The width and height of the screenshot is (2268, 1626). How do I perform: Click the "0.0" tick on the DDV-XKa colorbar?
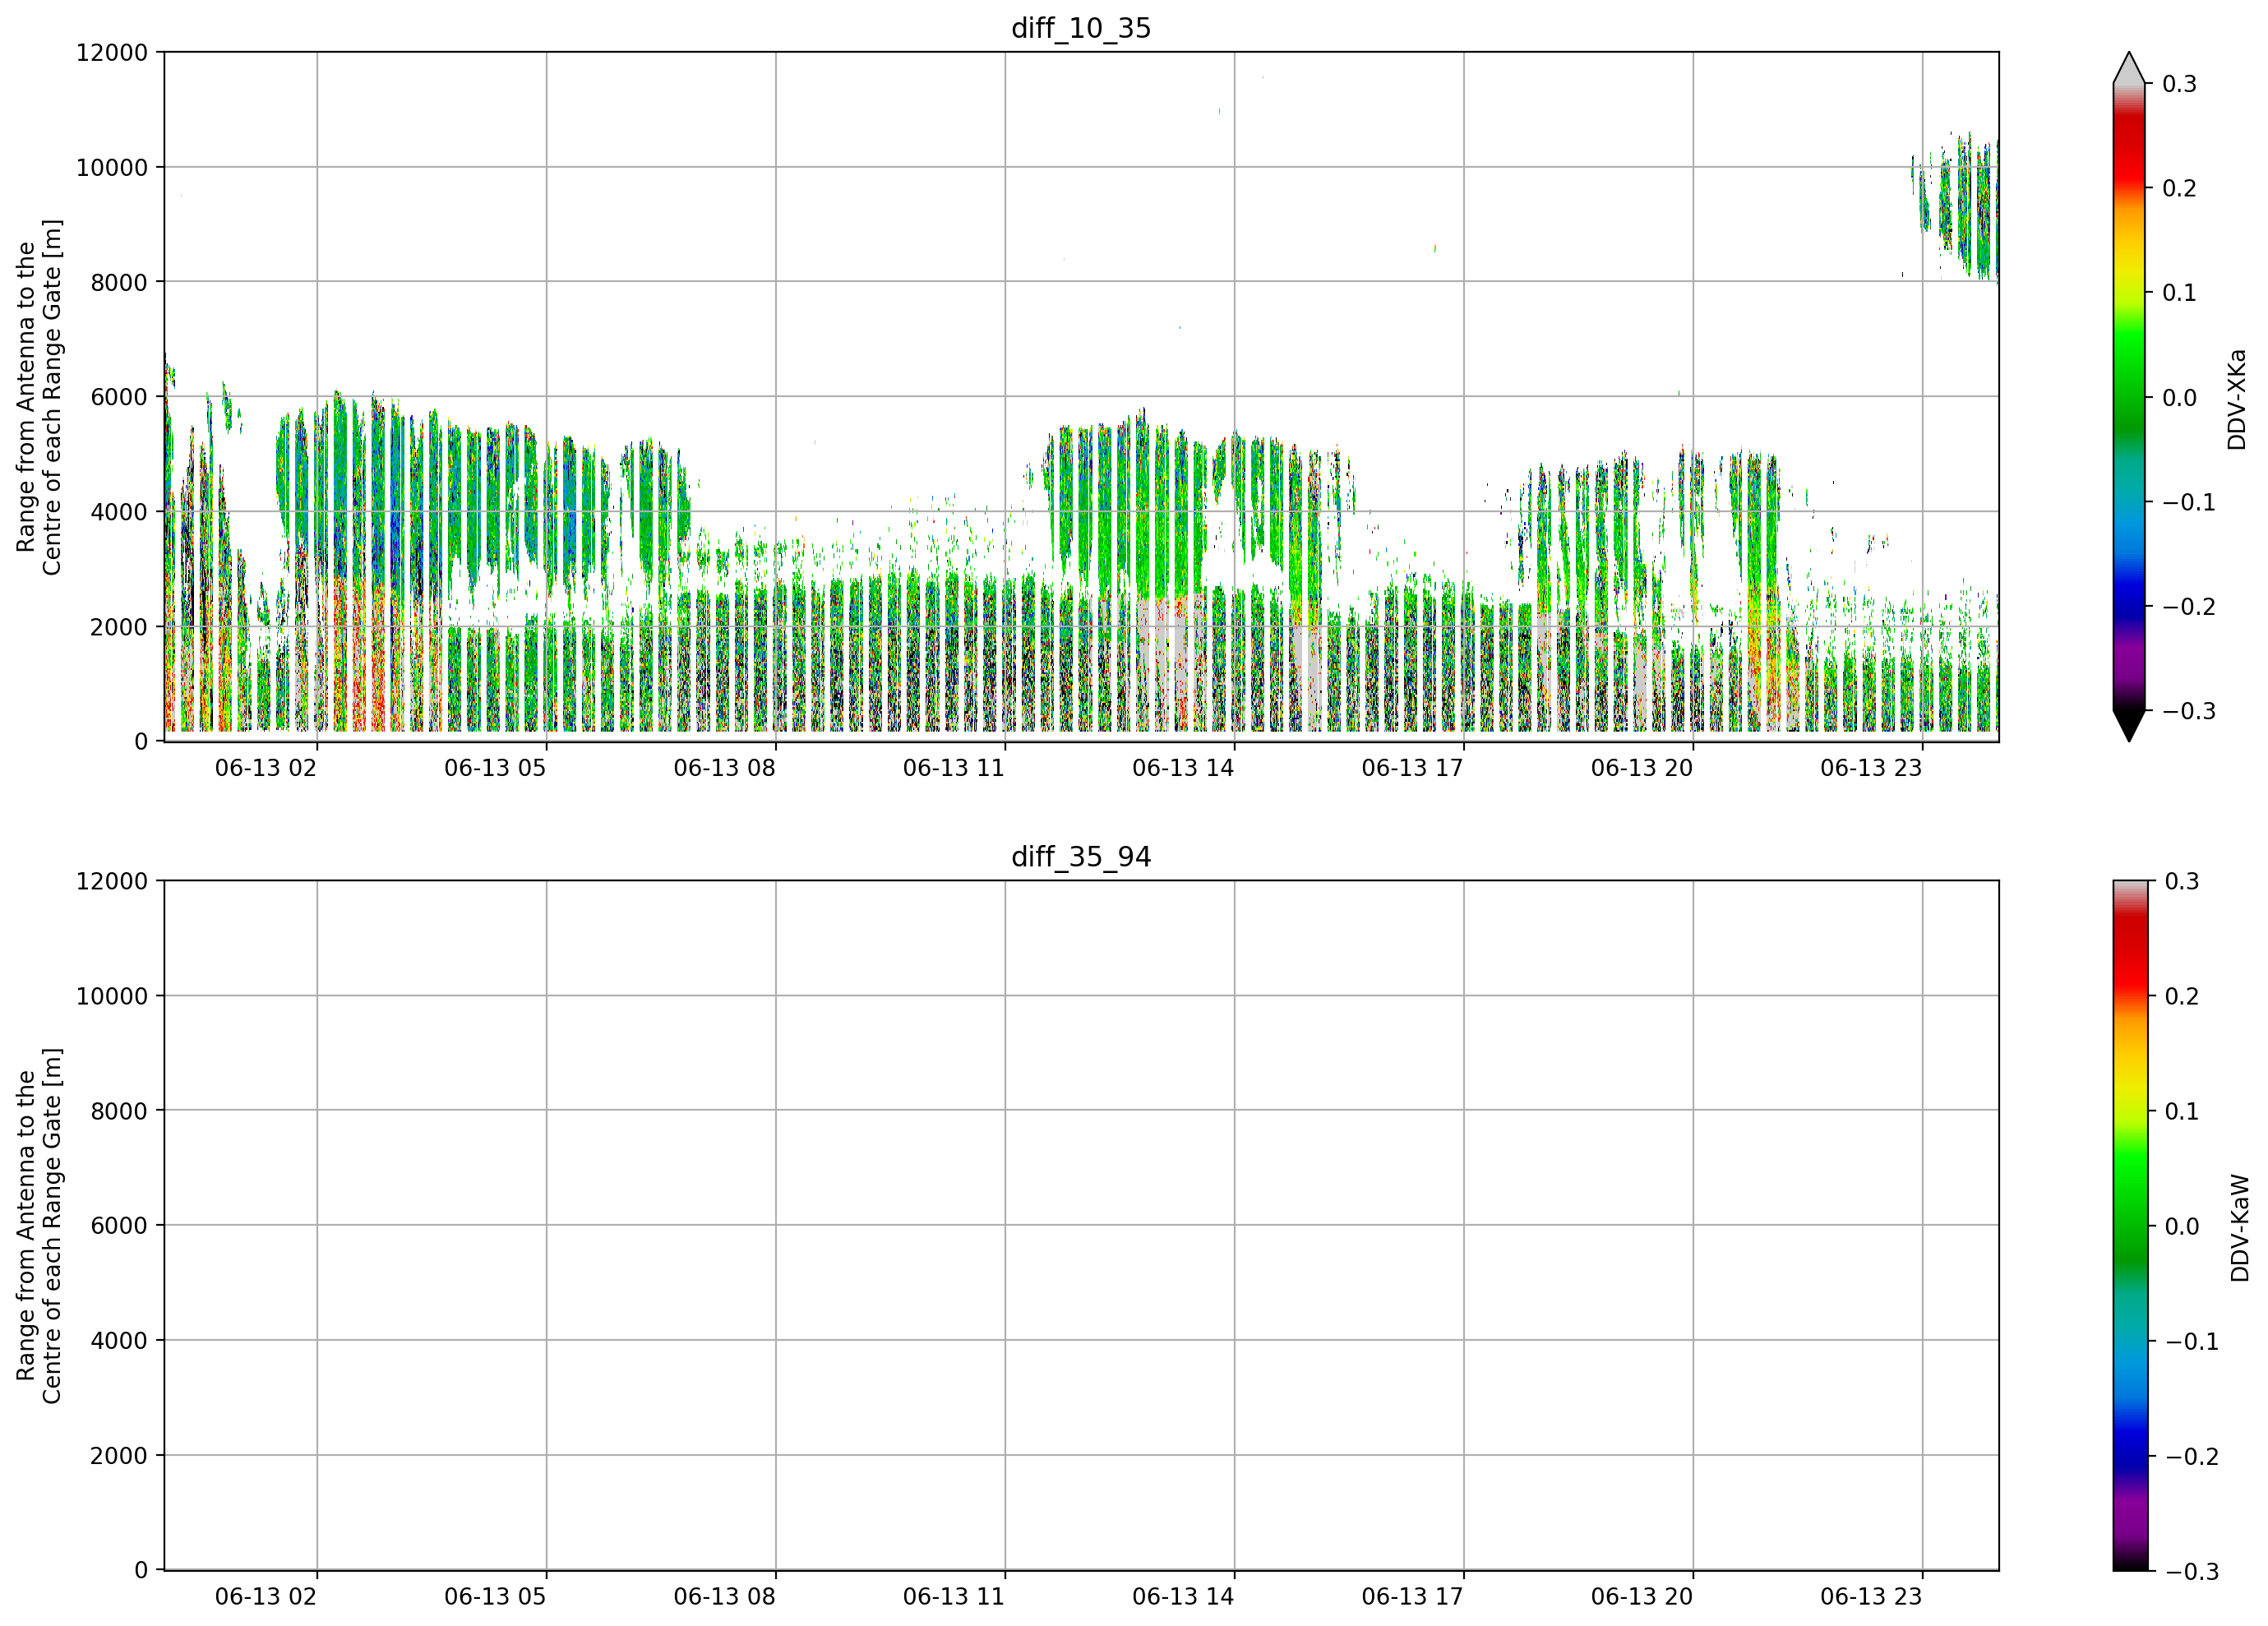2179,398
